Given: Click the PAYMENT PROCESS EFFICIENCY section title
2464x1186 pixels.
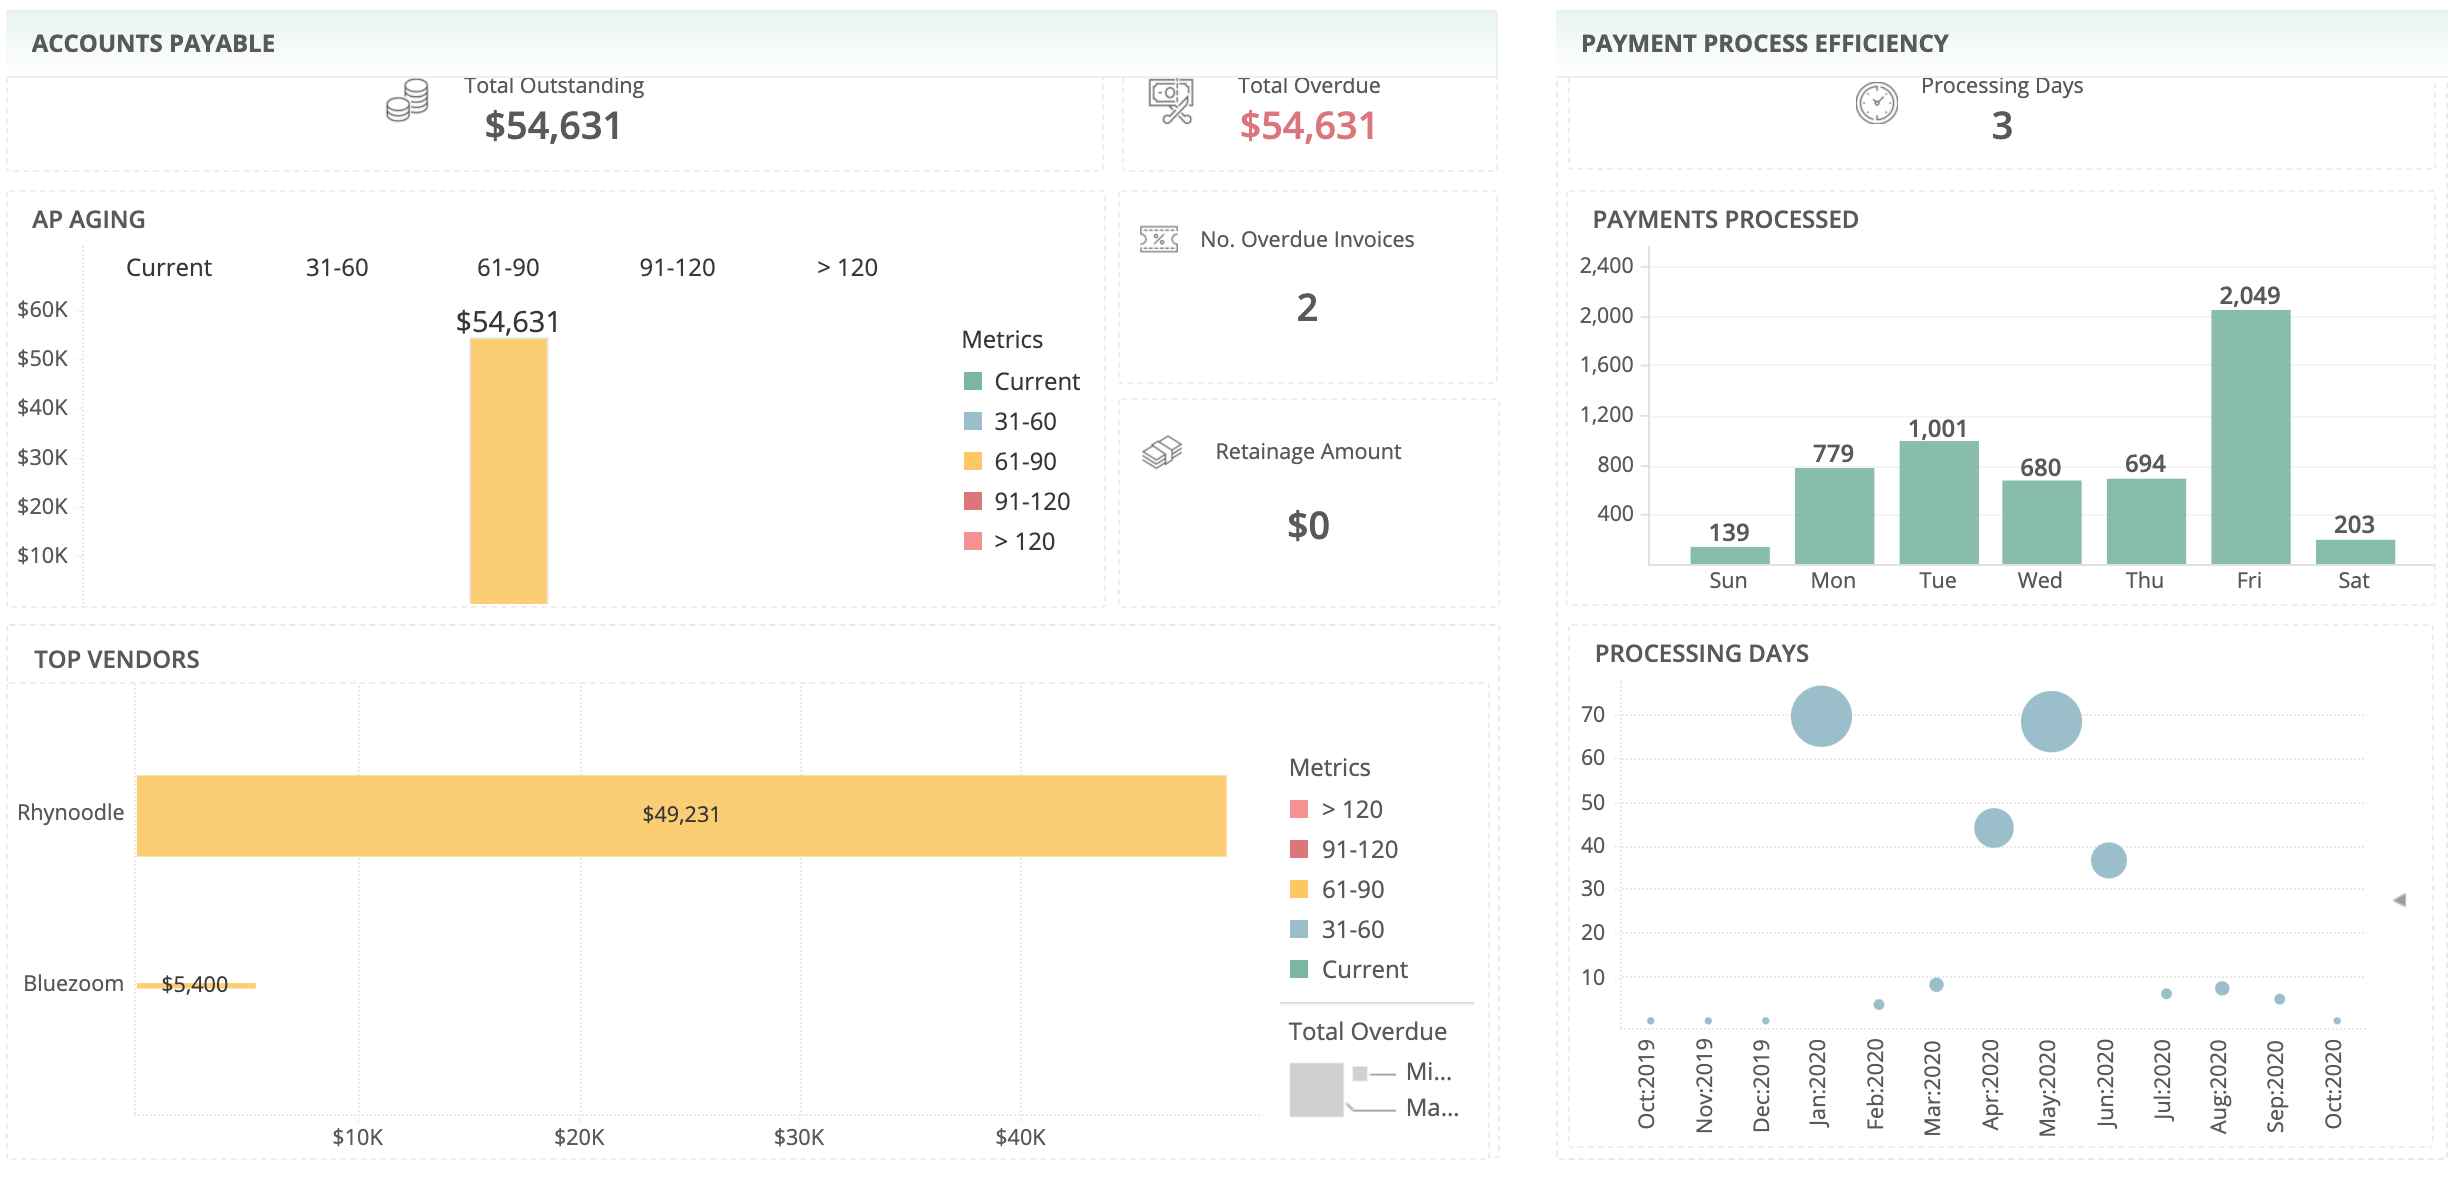Looking at the screenshot, I should (1765, 44).
